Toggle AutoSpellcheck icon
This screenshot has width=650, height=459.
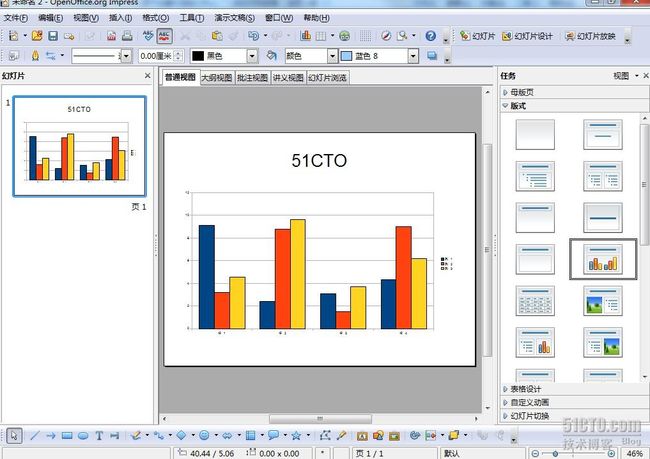165,36
